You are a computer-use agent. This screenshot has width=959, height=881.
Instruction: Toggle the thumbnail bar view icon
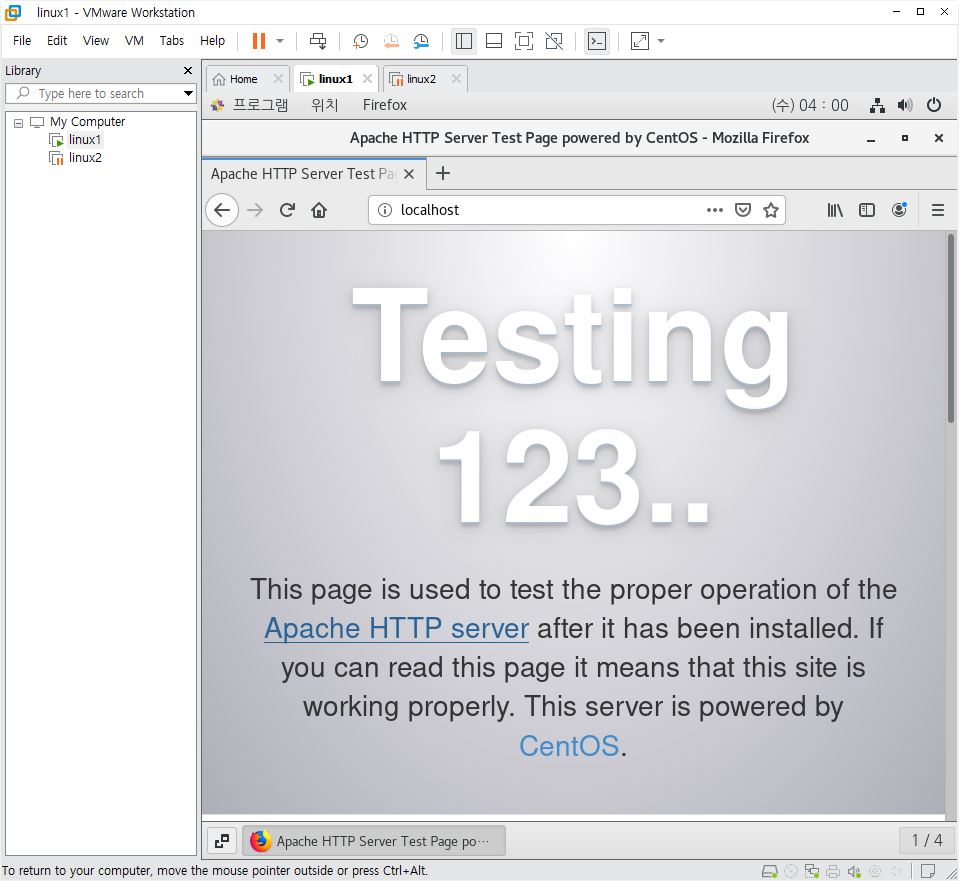point(494,41)
